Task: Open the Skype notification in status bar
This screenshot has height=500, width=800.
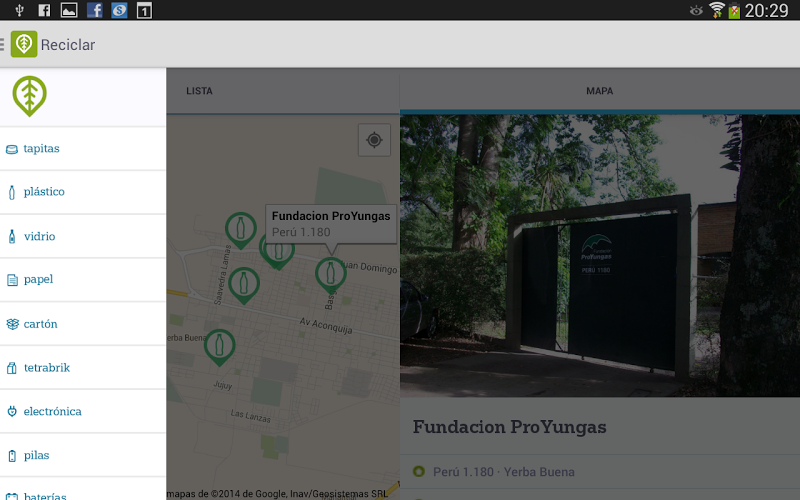Action: 119,10
